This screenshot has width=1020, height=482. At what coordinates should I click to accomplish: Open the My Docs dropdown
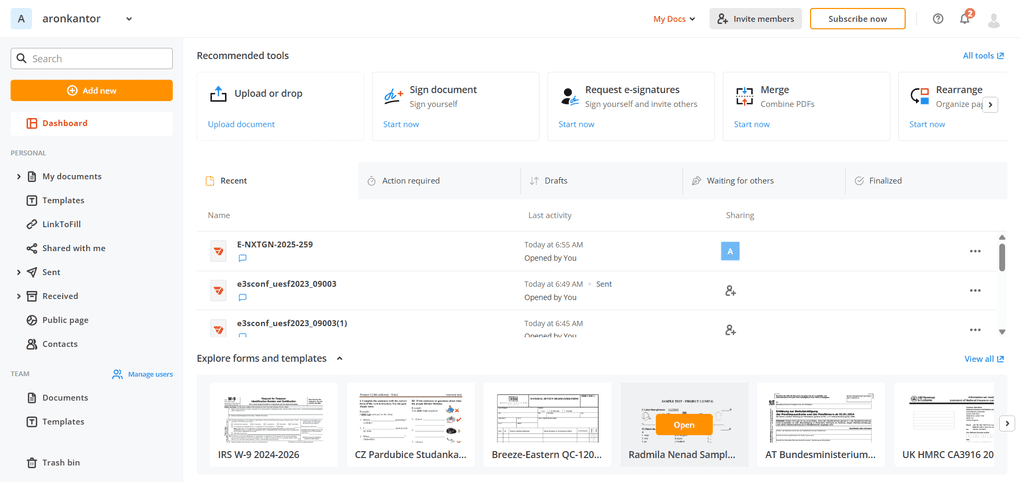pos(674,19)
